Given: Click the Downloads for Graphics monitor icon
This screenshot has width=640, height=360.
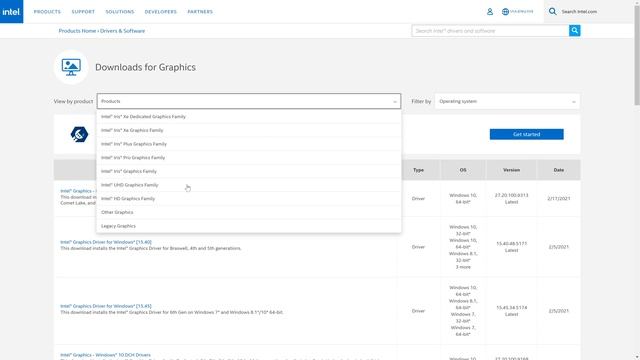Looking at the screenshot, I should pyautogui.click(x=71, y=67).
